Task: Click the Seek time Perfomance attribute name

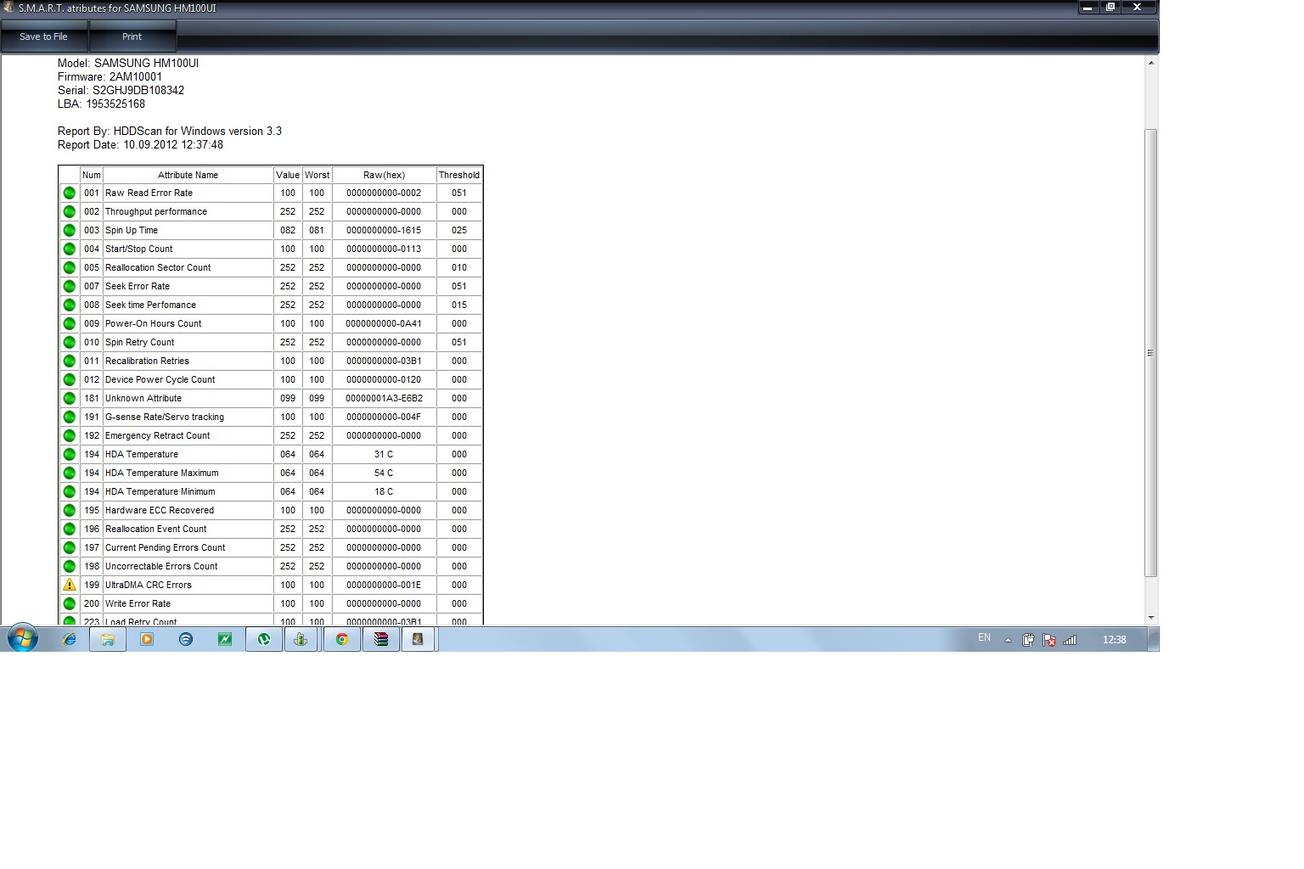Action: pyautogui.click(x=151, y=305)
